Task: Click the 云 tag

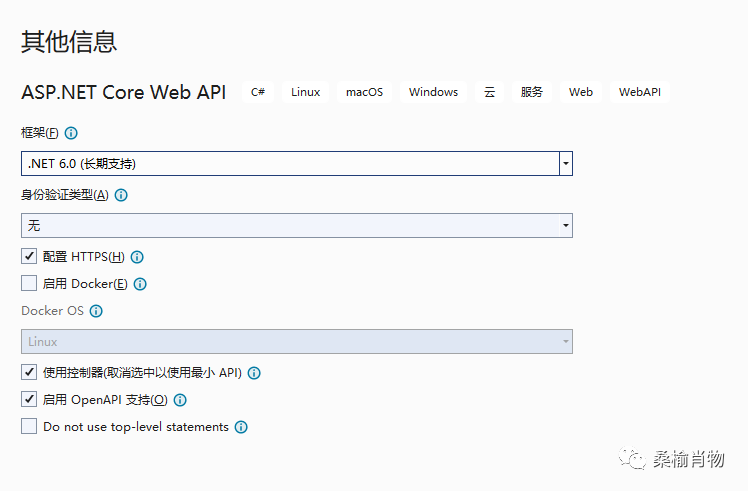Action: 489,92
